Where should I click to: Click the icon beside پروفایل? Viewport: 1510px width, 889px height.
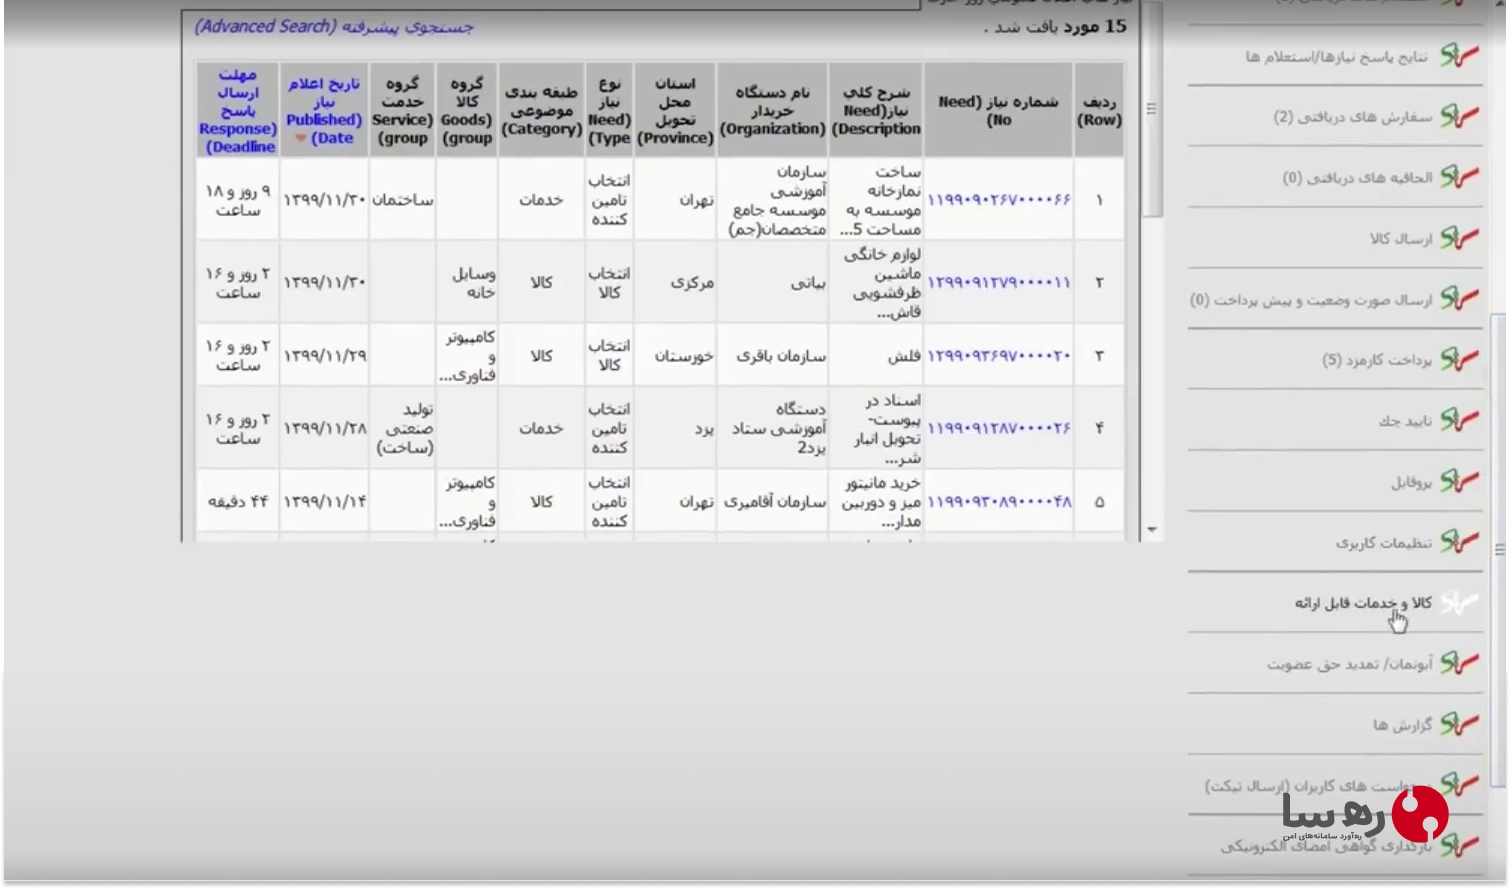1459,482
